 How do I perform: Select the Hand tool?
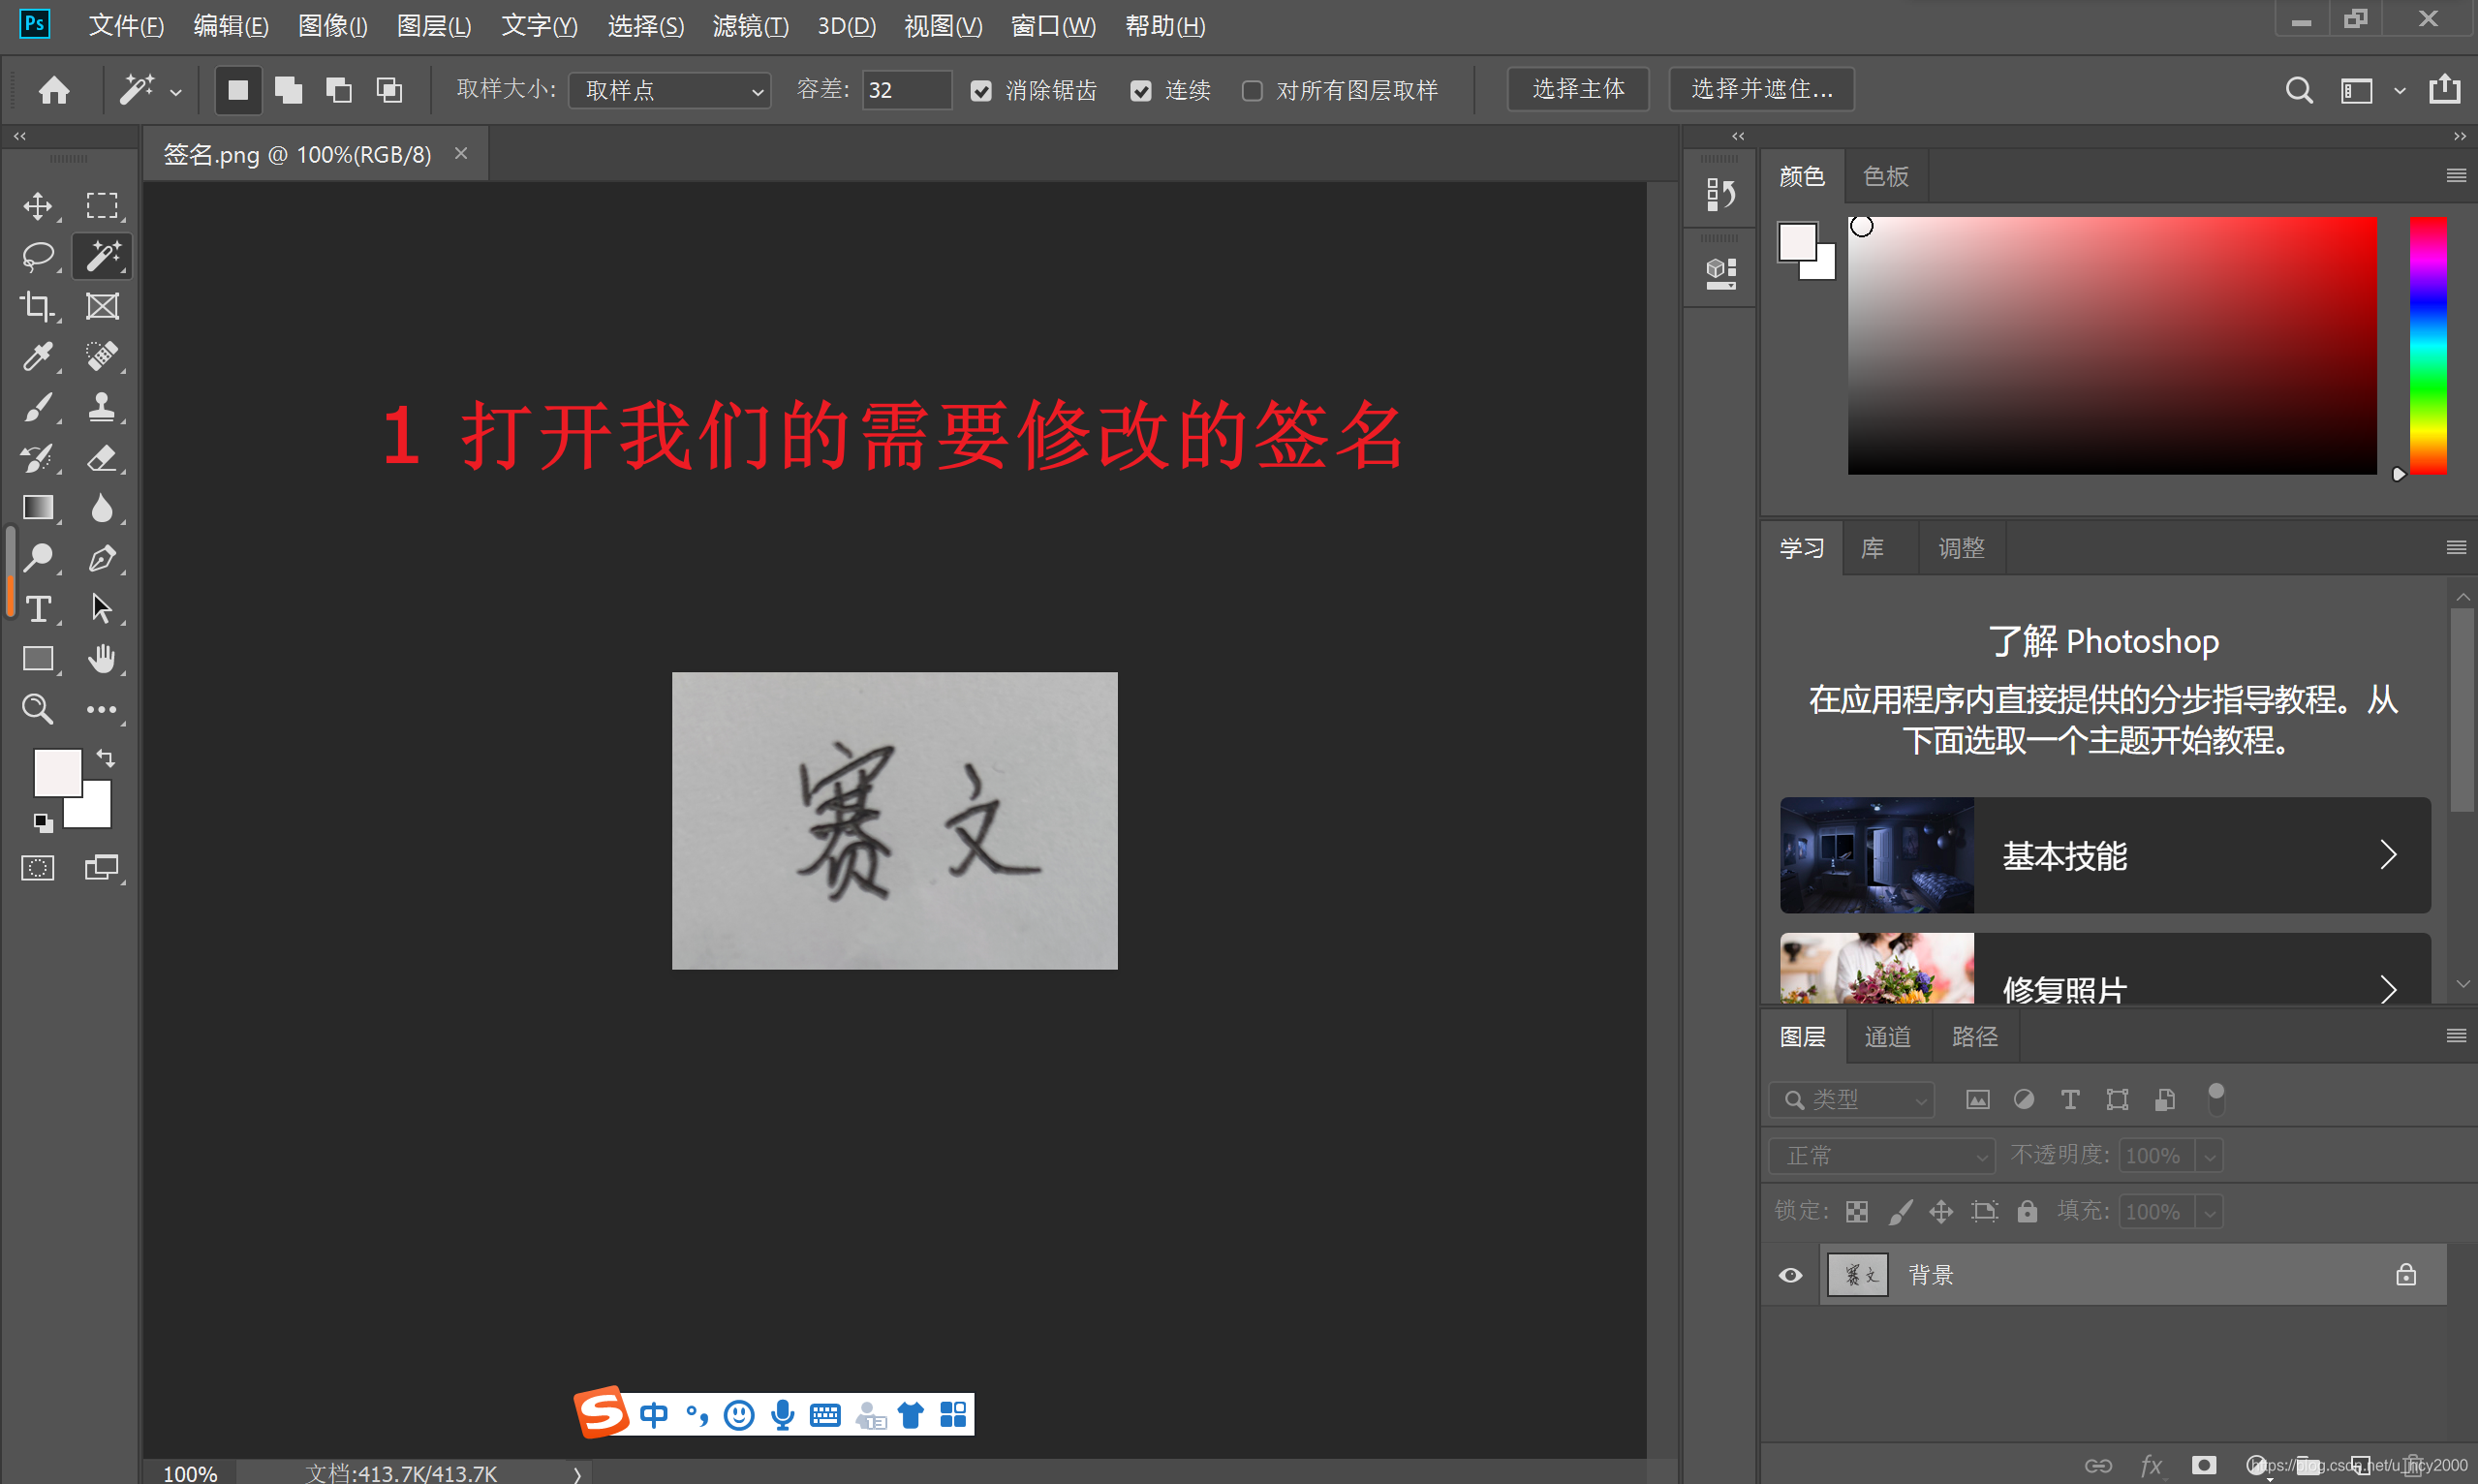click(x=101, y=658)
